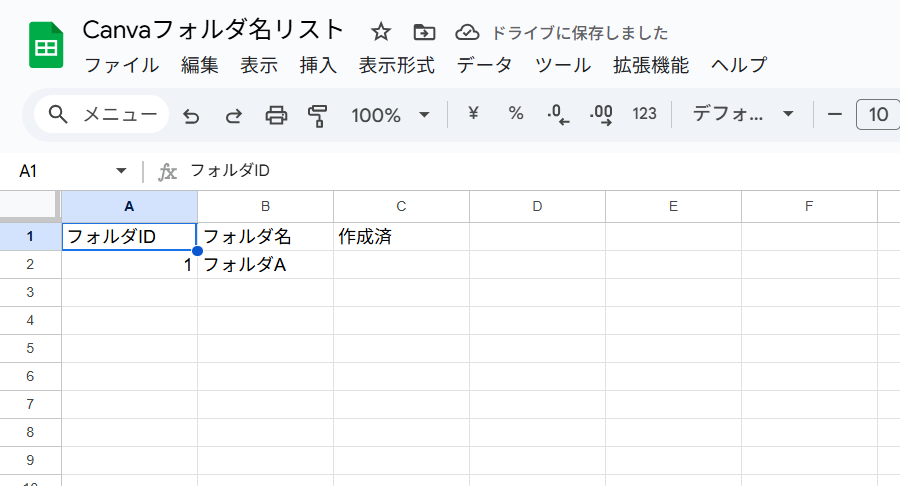Screen dimensions: 900x486
Task: Star the Canvaフォルダ名リスト document
Action: [381, 31]
